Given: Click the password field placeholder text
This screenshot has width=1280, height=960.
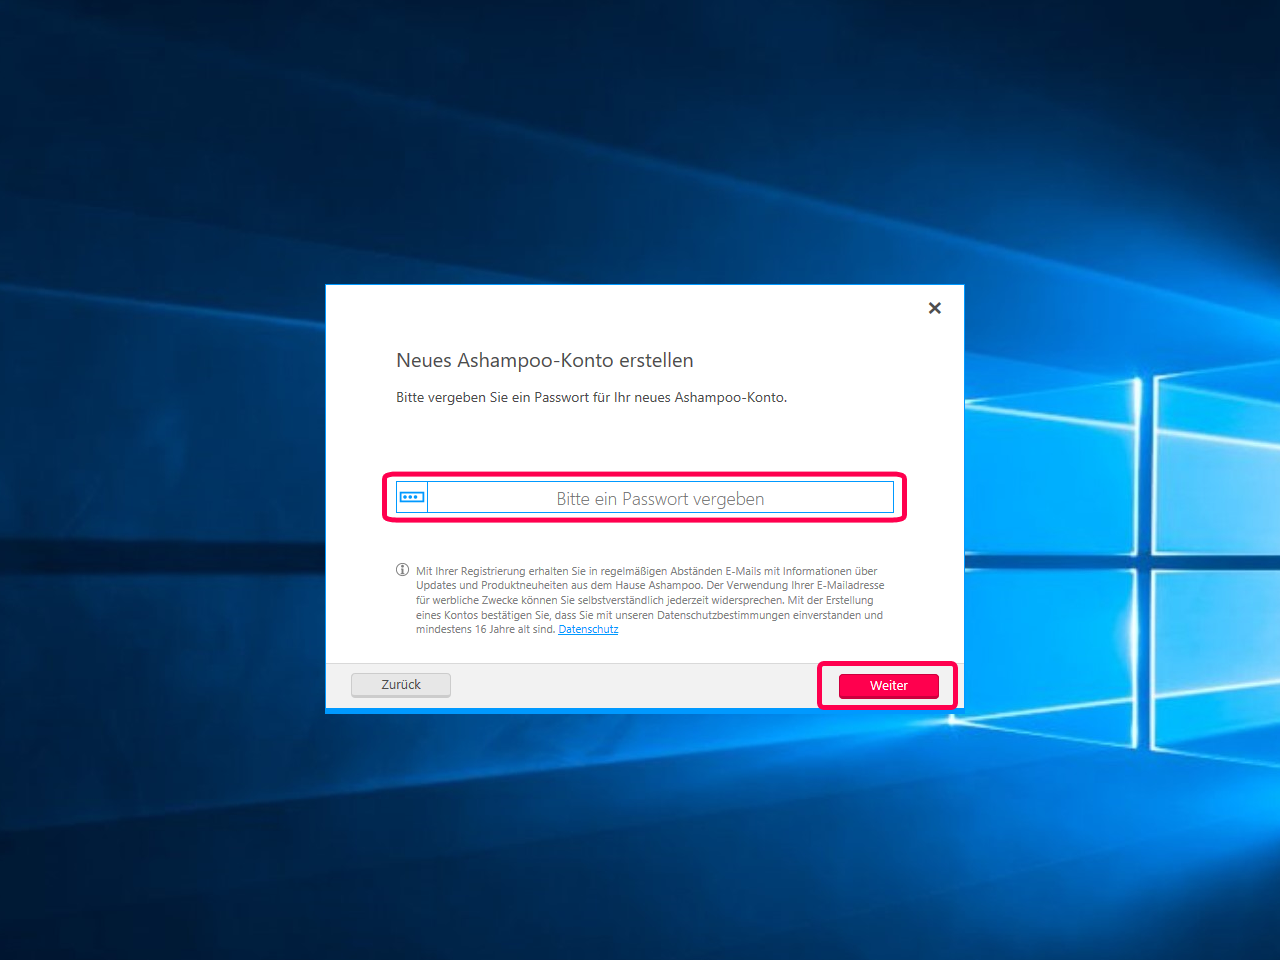Looking at the screenshot, I should pos(660,499).
